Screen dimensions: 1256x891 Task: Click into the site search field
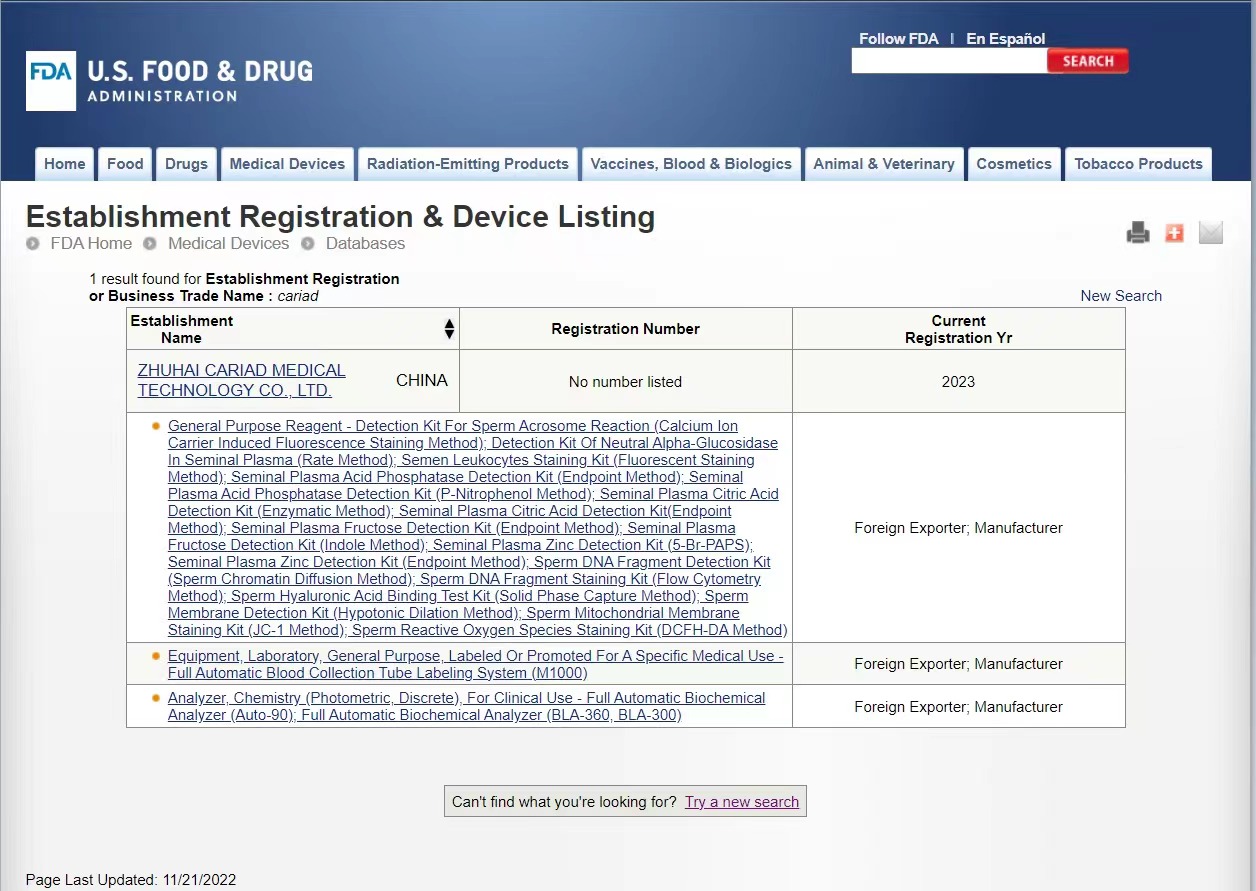point(949,61)
